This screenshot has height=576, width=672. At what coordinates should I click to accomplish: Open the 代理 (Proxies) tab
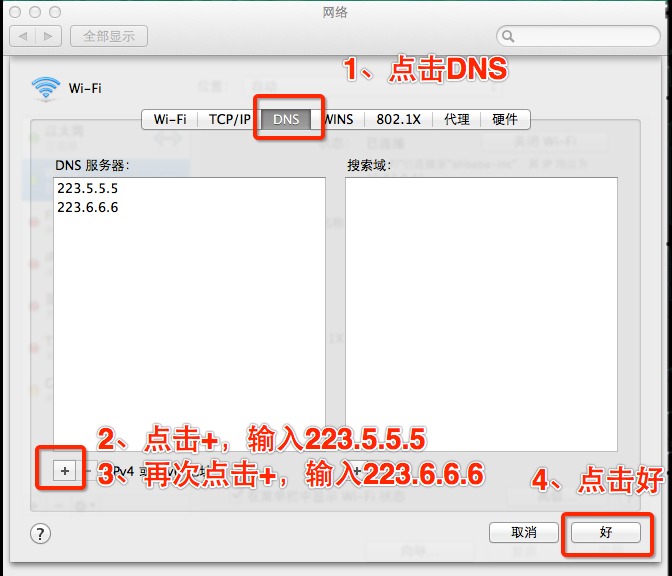pos(456,119)
